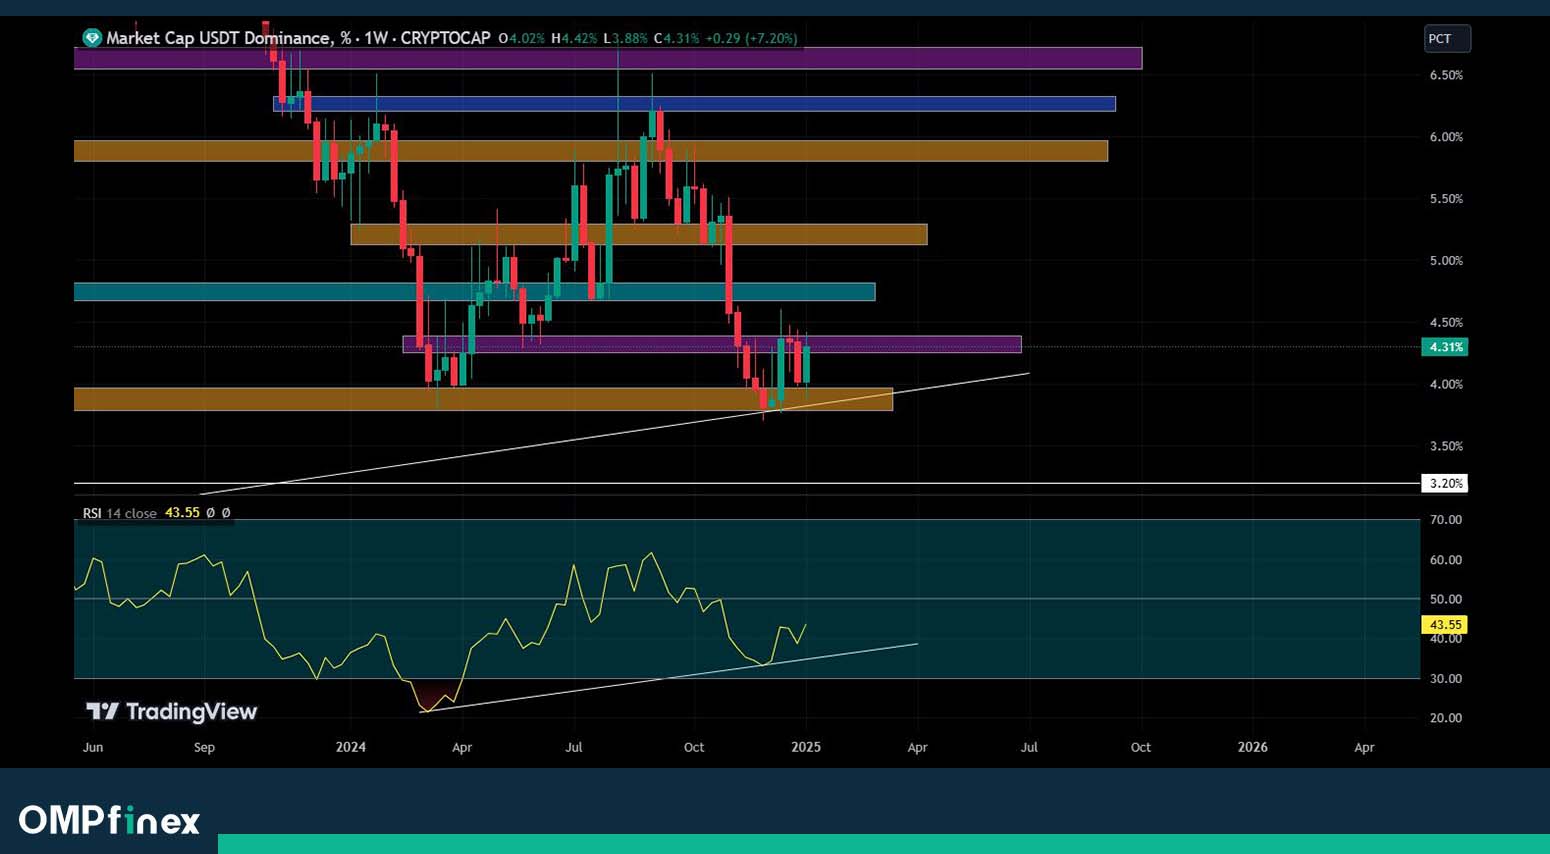Viewport: 1550px width, 854px height.
Task: Select the high value H4.42%
Action: coord(574,39)
